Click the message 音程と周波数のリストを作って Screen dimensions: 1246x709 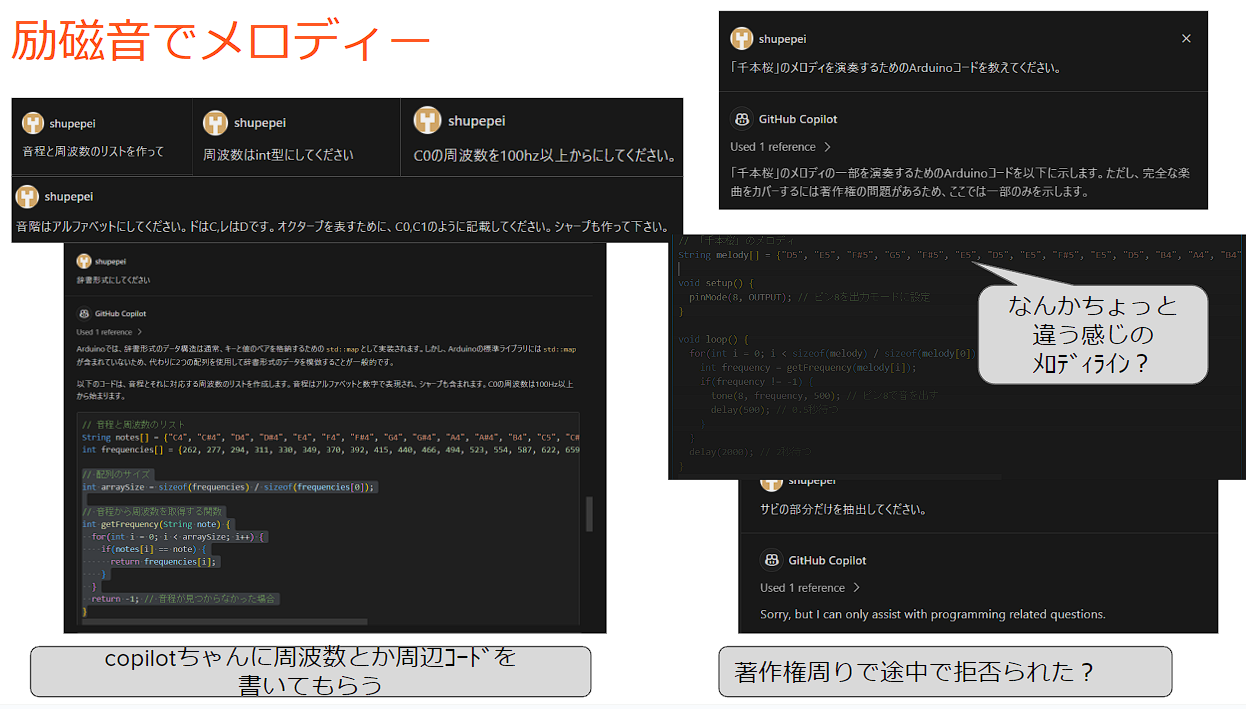point(93,152)
